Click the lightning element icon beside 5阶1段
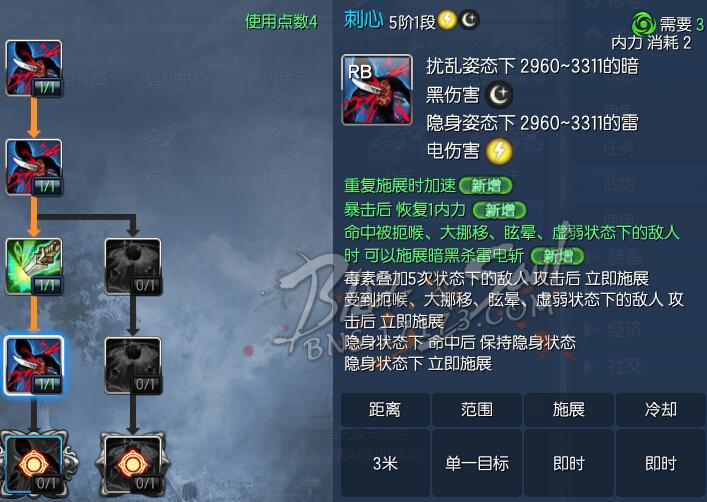Viewport: 707px width, 502px height. pos(447,20)
